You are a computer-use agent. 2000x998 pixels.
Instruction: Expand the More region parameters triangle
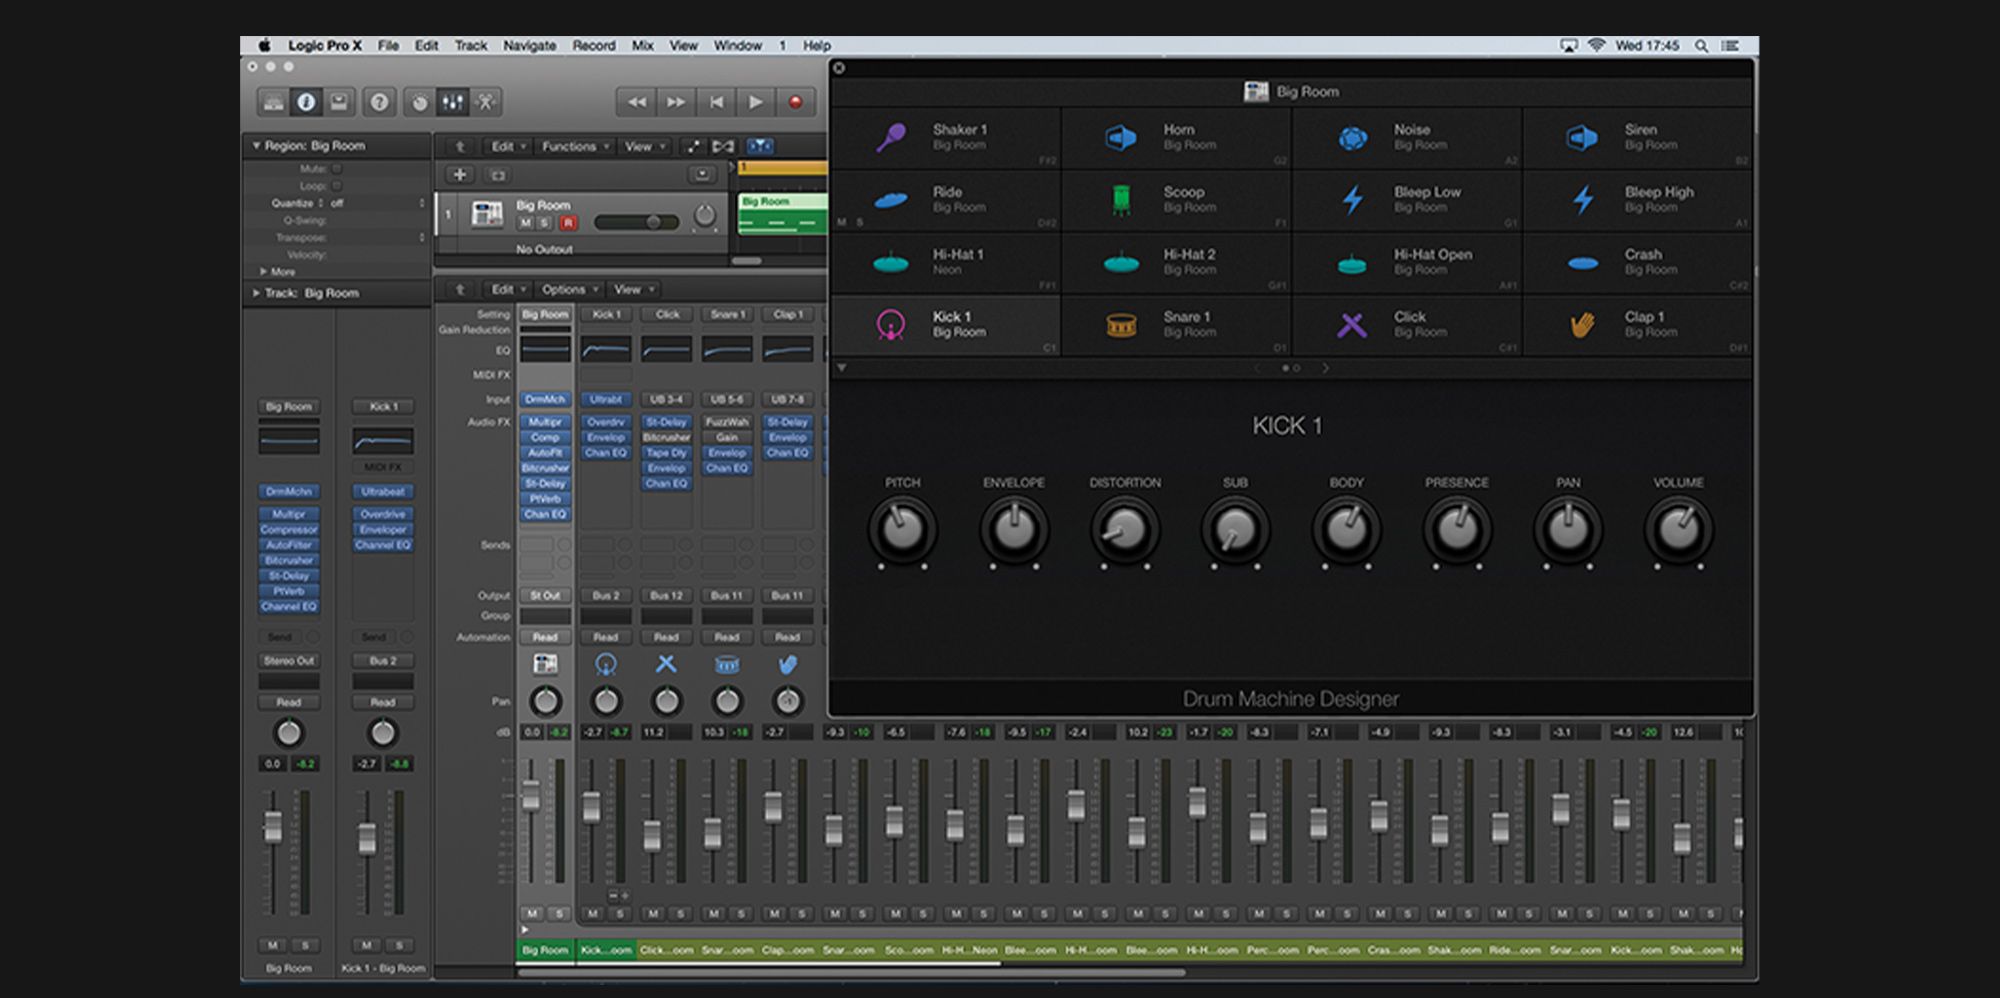click(x=263, y=271)
